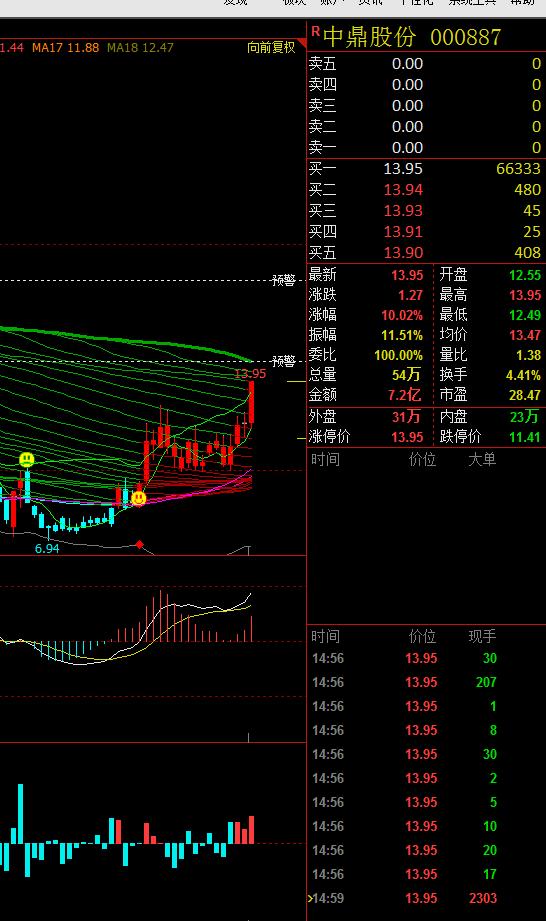Click the lower 预警 alert line label
Viewport: 546px width, 921px height.
point(284,361)
